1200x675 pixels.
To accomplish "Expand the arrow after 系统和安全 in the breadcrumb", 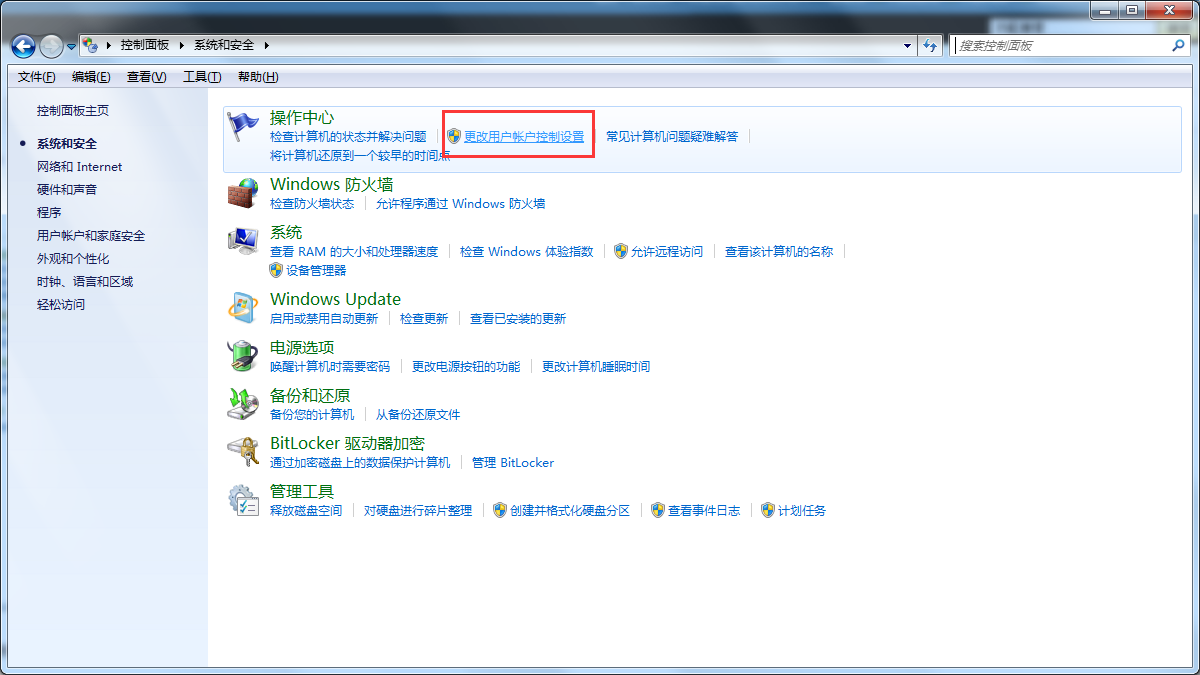I will 268,45.
